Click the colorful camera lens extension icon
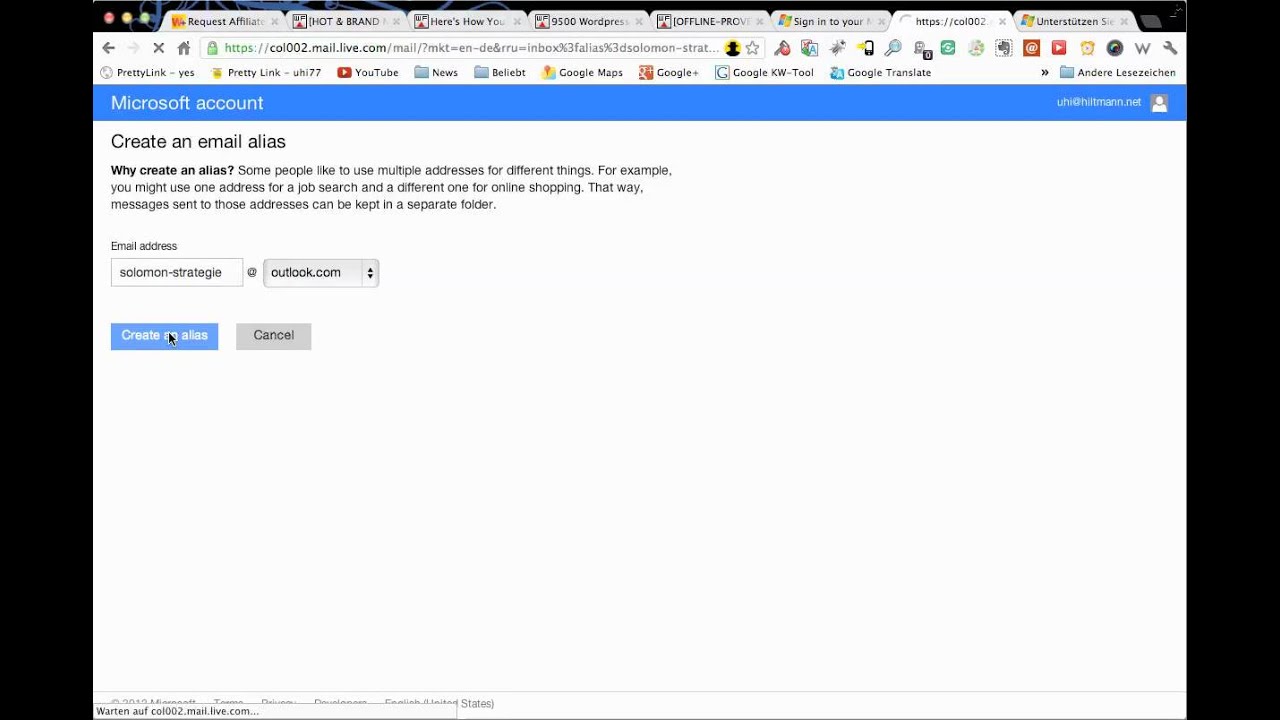 click(1114, 48)
